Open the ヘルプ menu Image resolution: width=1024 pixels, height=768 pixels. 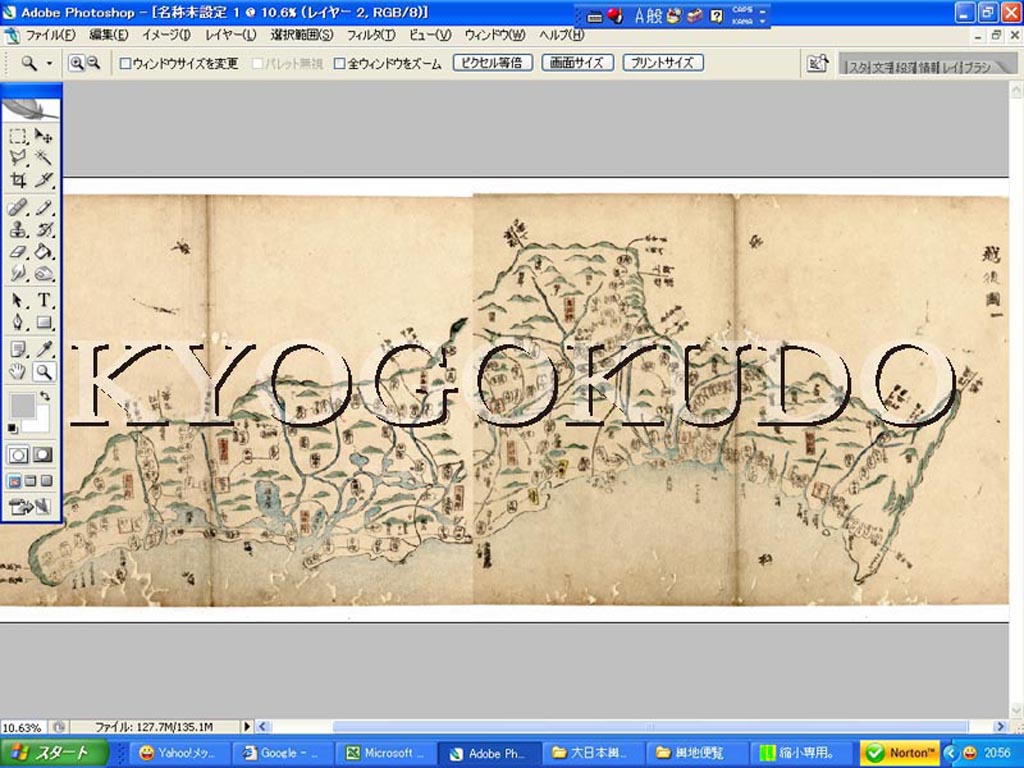[562, 35]
